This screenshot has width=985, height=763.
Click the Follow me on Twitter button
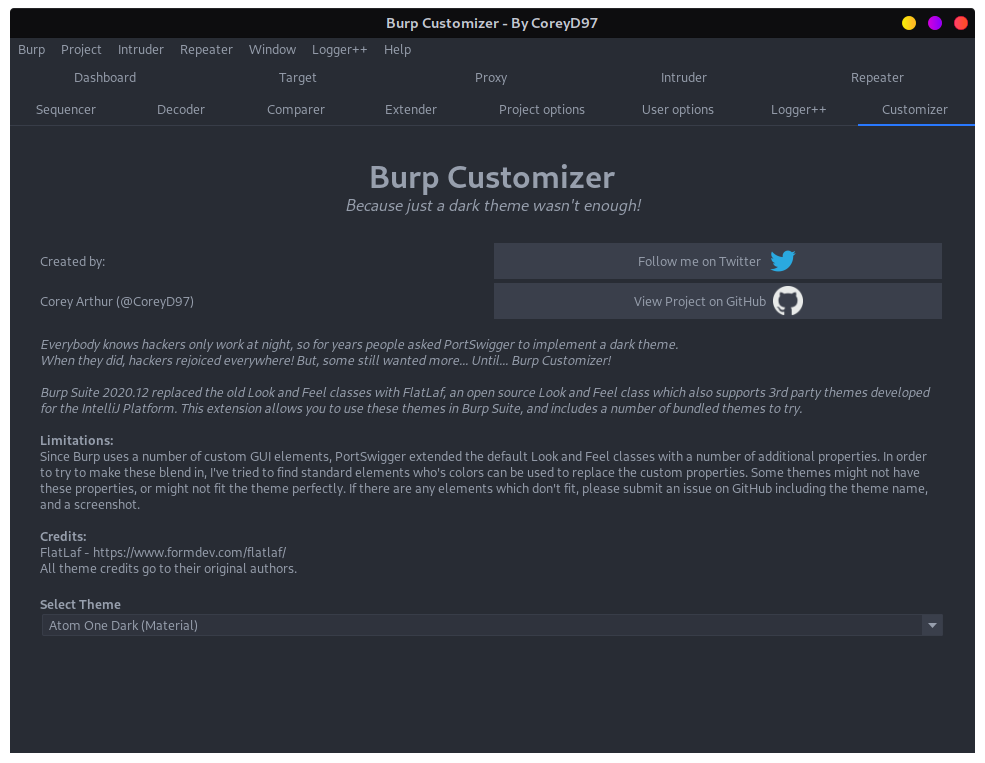point(717,261)
